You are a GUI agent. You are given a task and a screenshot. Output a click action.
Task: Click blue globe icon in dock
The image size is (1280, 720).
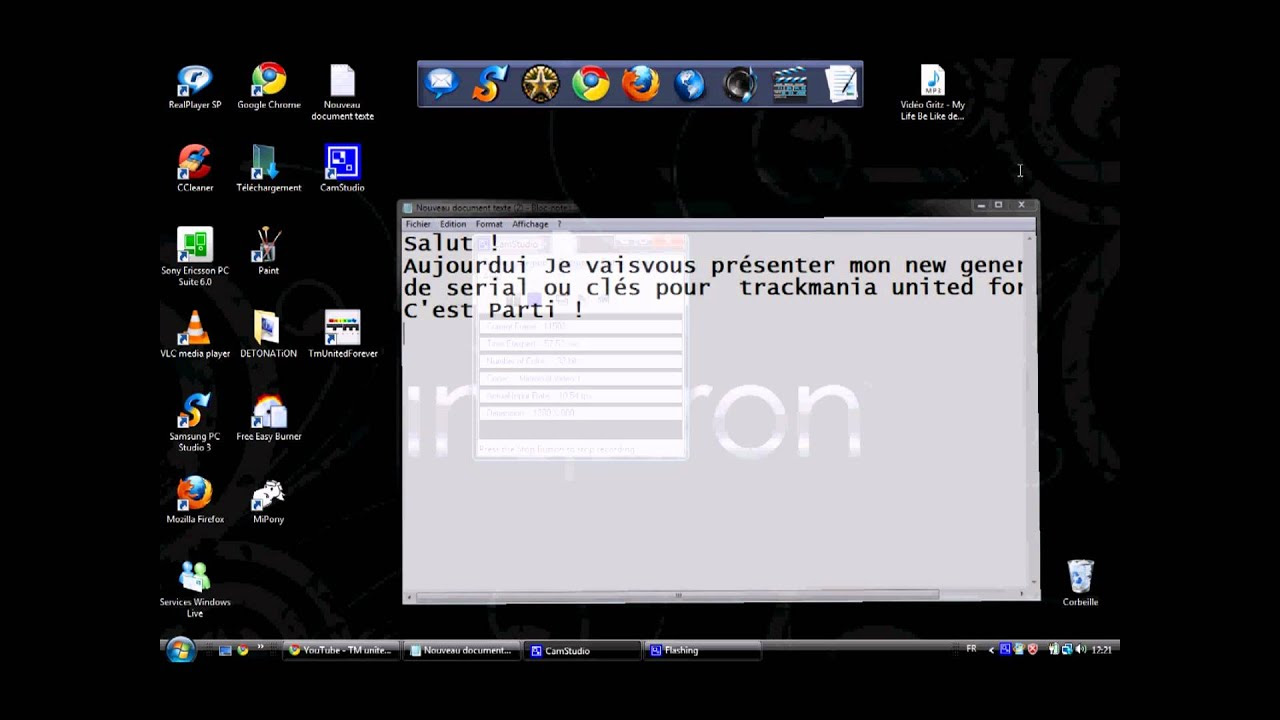coord(690,84)
